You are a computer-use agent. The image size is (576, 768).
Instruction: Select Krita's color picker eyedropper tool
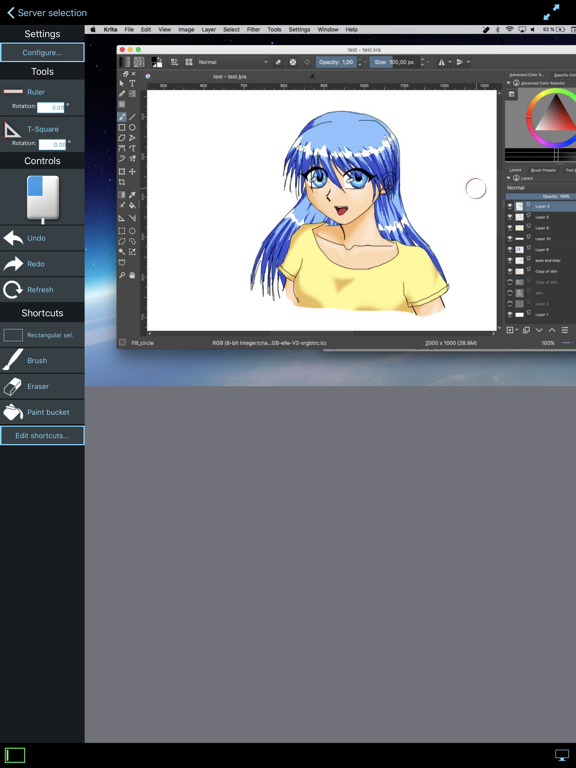132,194
